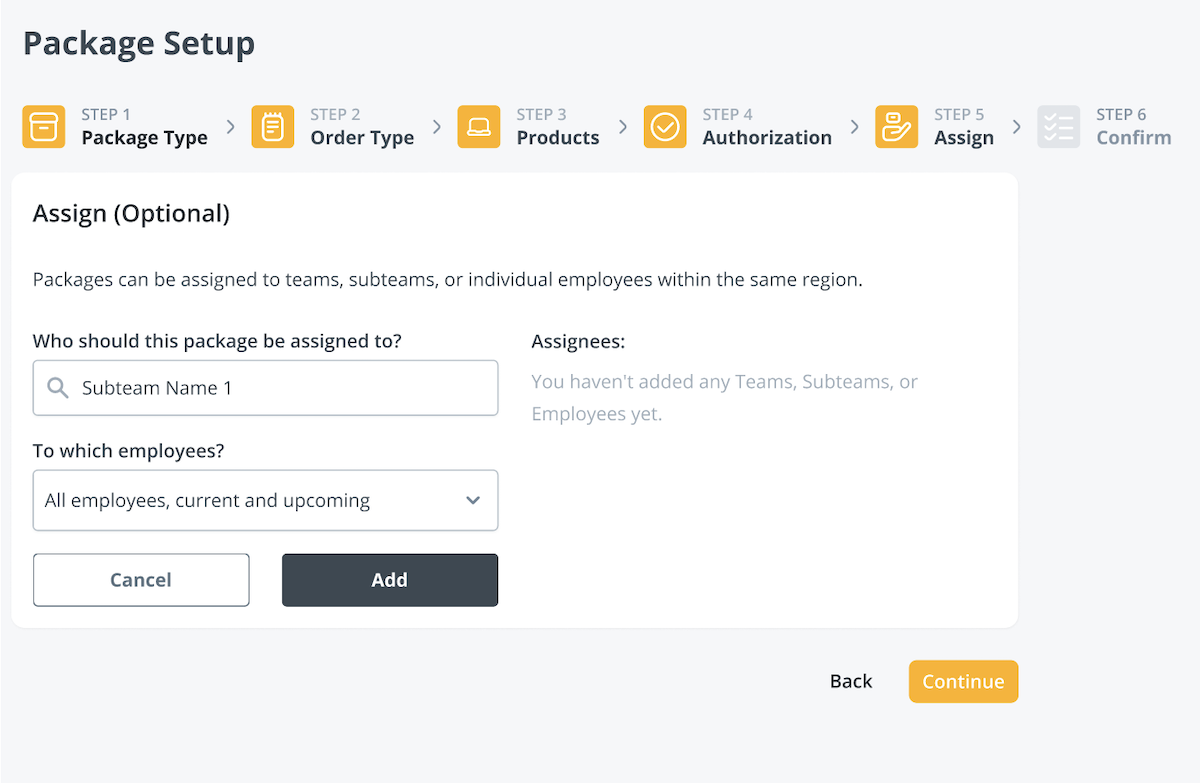Switch to Step 2 Order Type label
This screenshot has width=1200, height=783.
362,137
